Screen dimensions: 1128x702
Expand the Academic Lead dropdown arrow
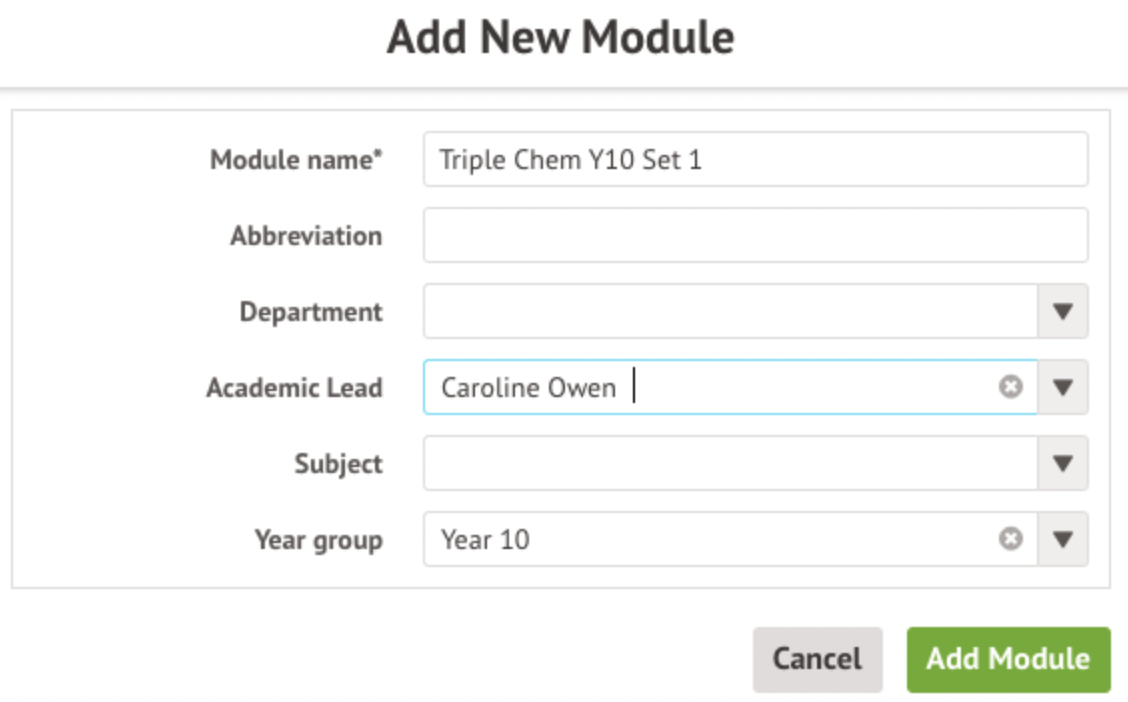click(1062, 387)
